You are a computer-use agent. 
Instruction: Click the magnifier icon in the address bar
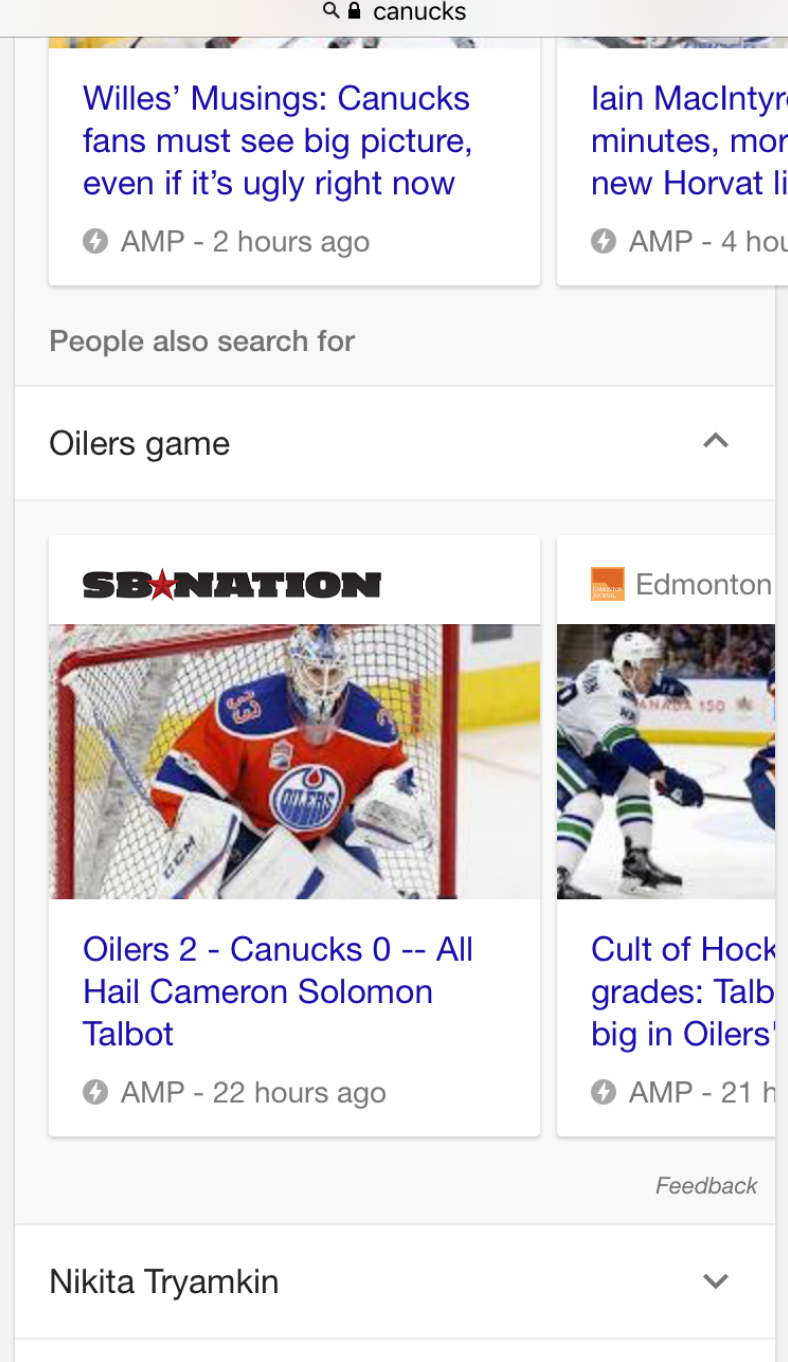pyautogui.click(x=331, y=11)
